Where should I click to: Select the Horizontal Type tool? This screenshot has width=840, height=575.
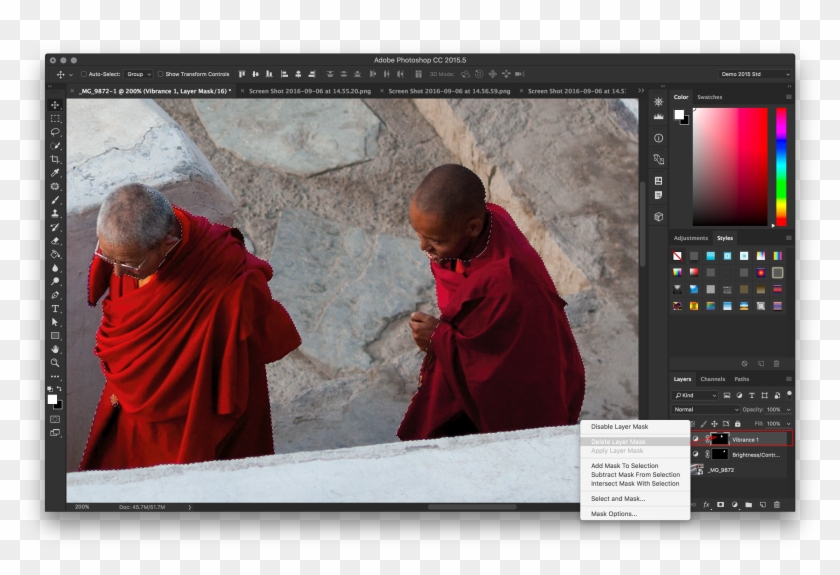55,309
